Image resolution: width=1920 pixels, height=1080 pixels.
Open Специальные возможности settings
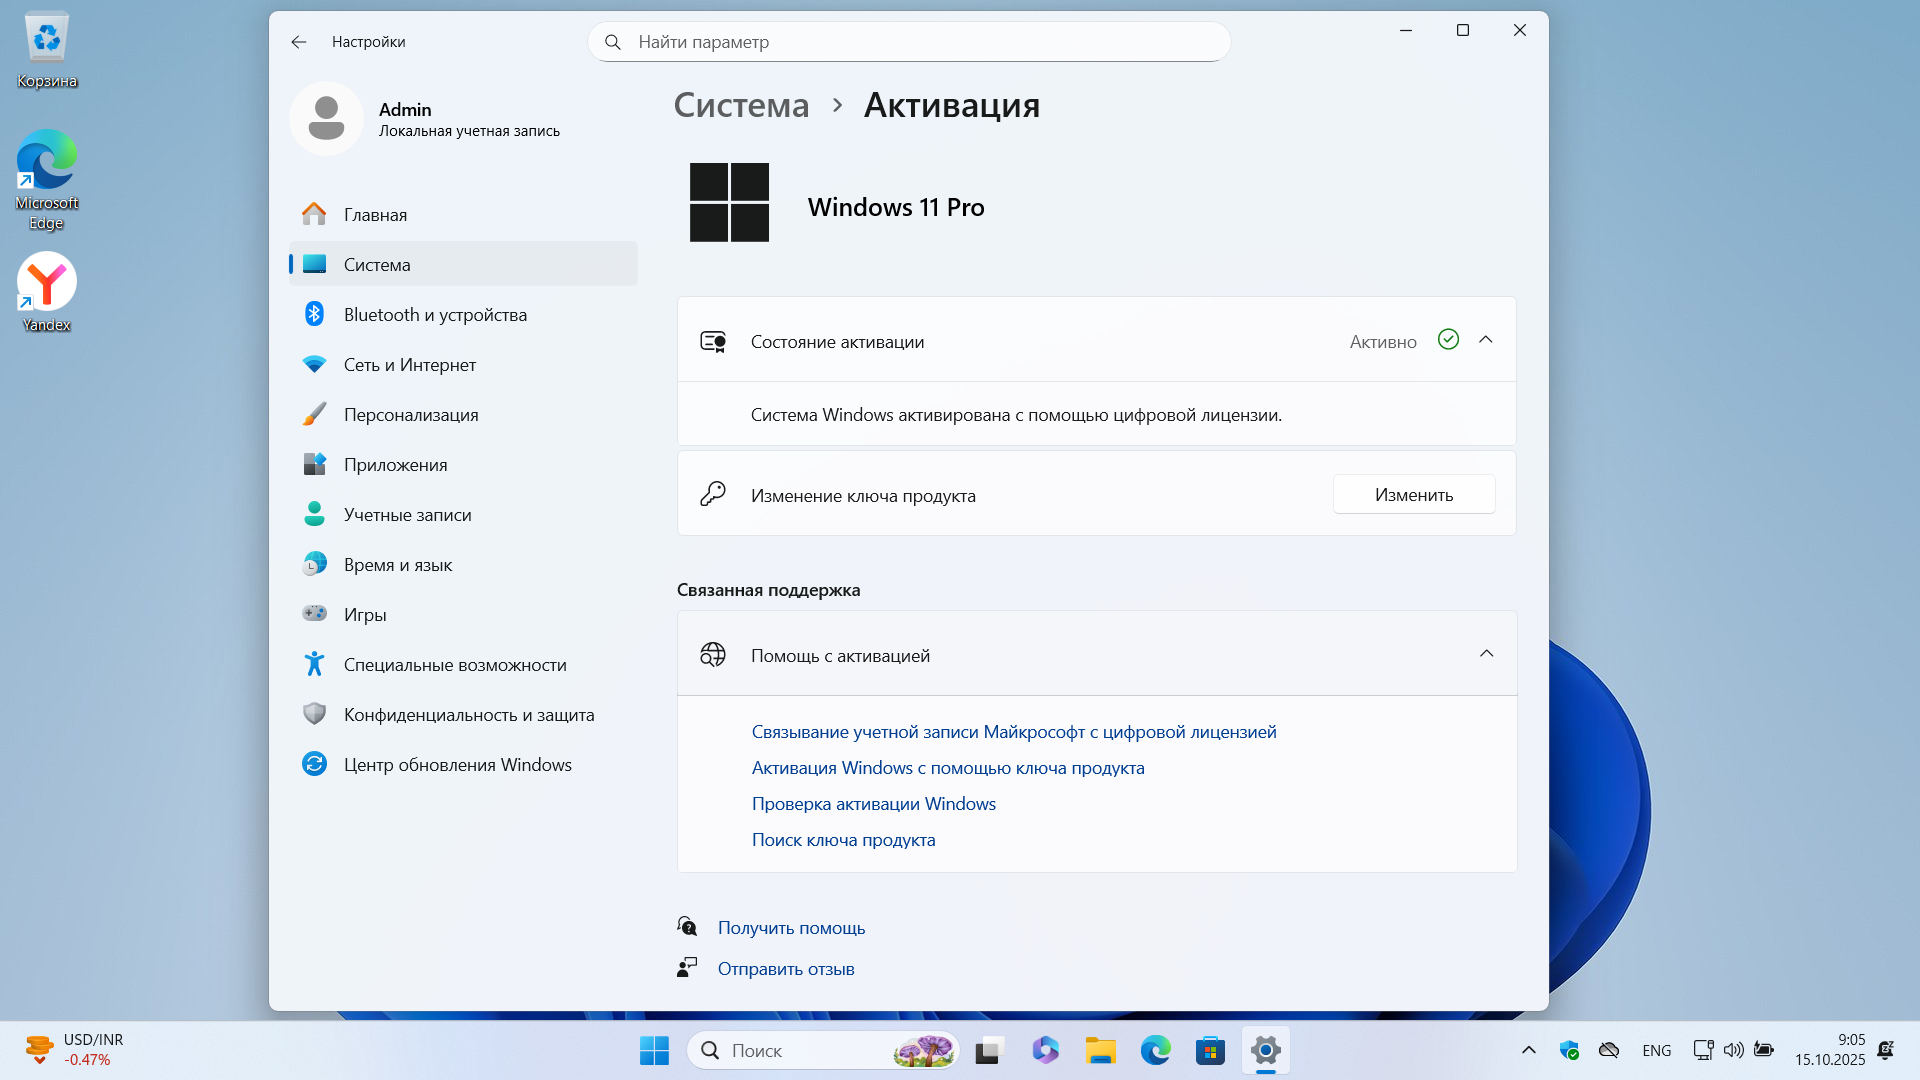point(454,665)
